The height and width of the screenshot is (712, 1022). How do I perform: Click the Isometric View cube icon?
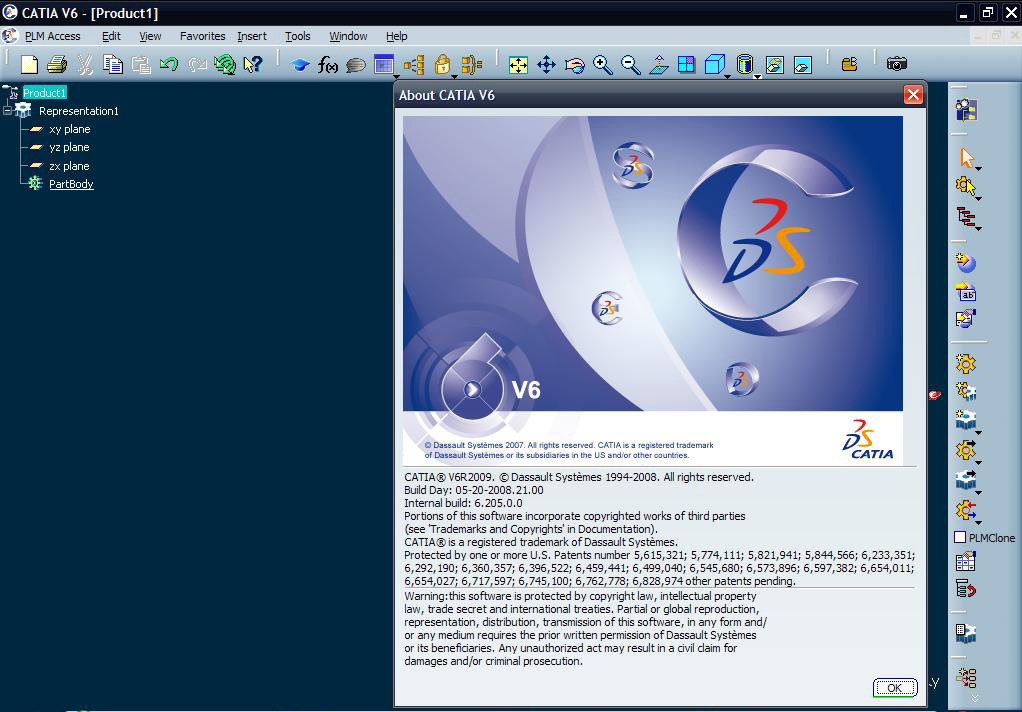coord(715,64)
